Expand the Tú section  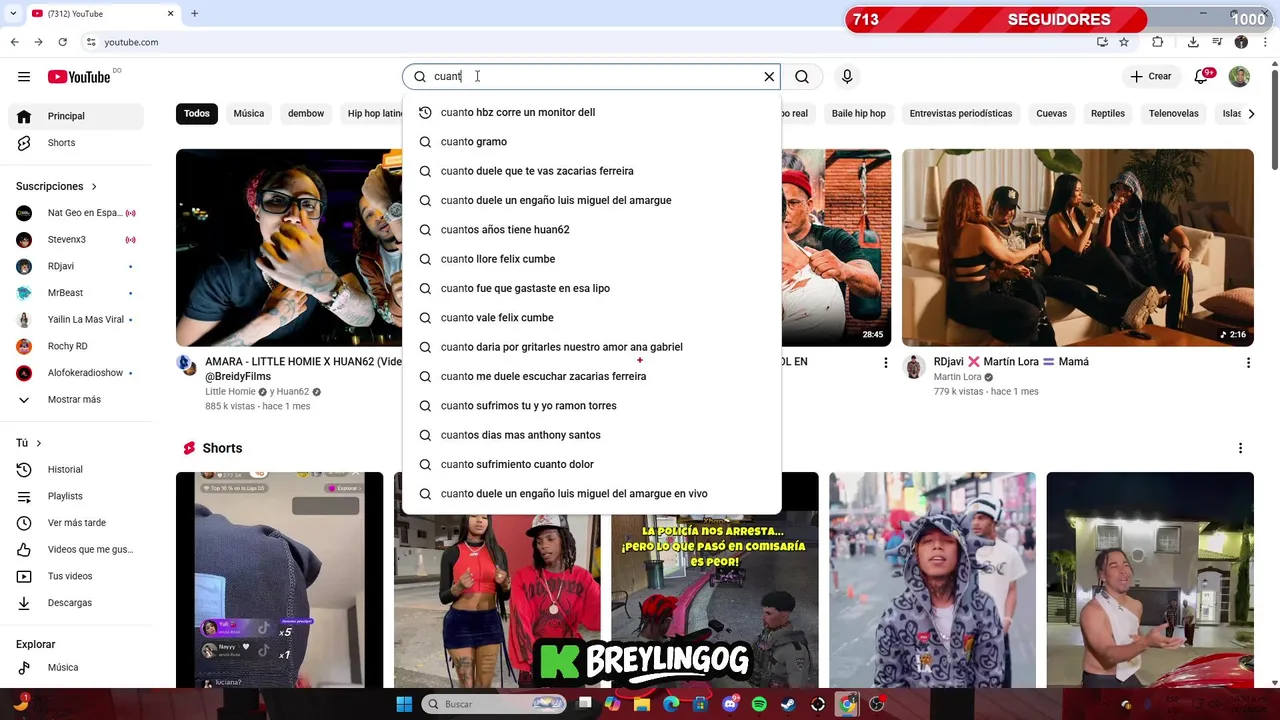[29, 443]
